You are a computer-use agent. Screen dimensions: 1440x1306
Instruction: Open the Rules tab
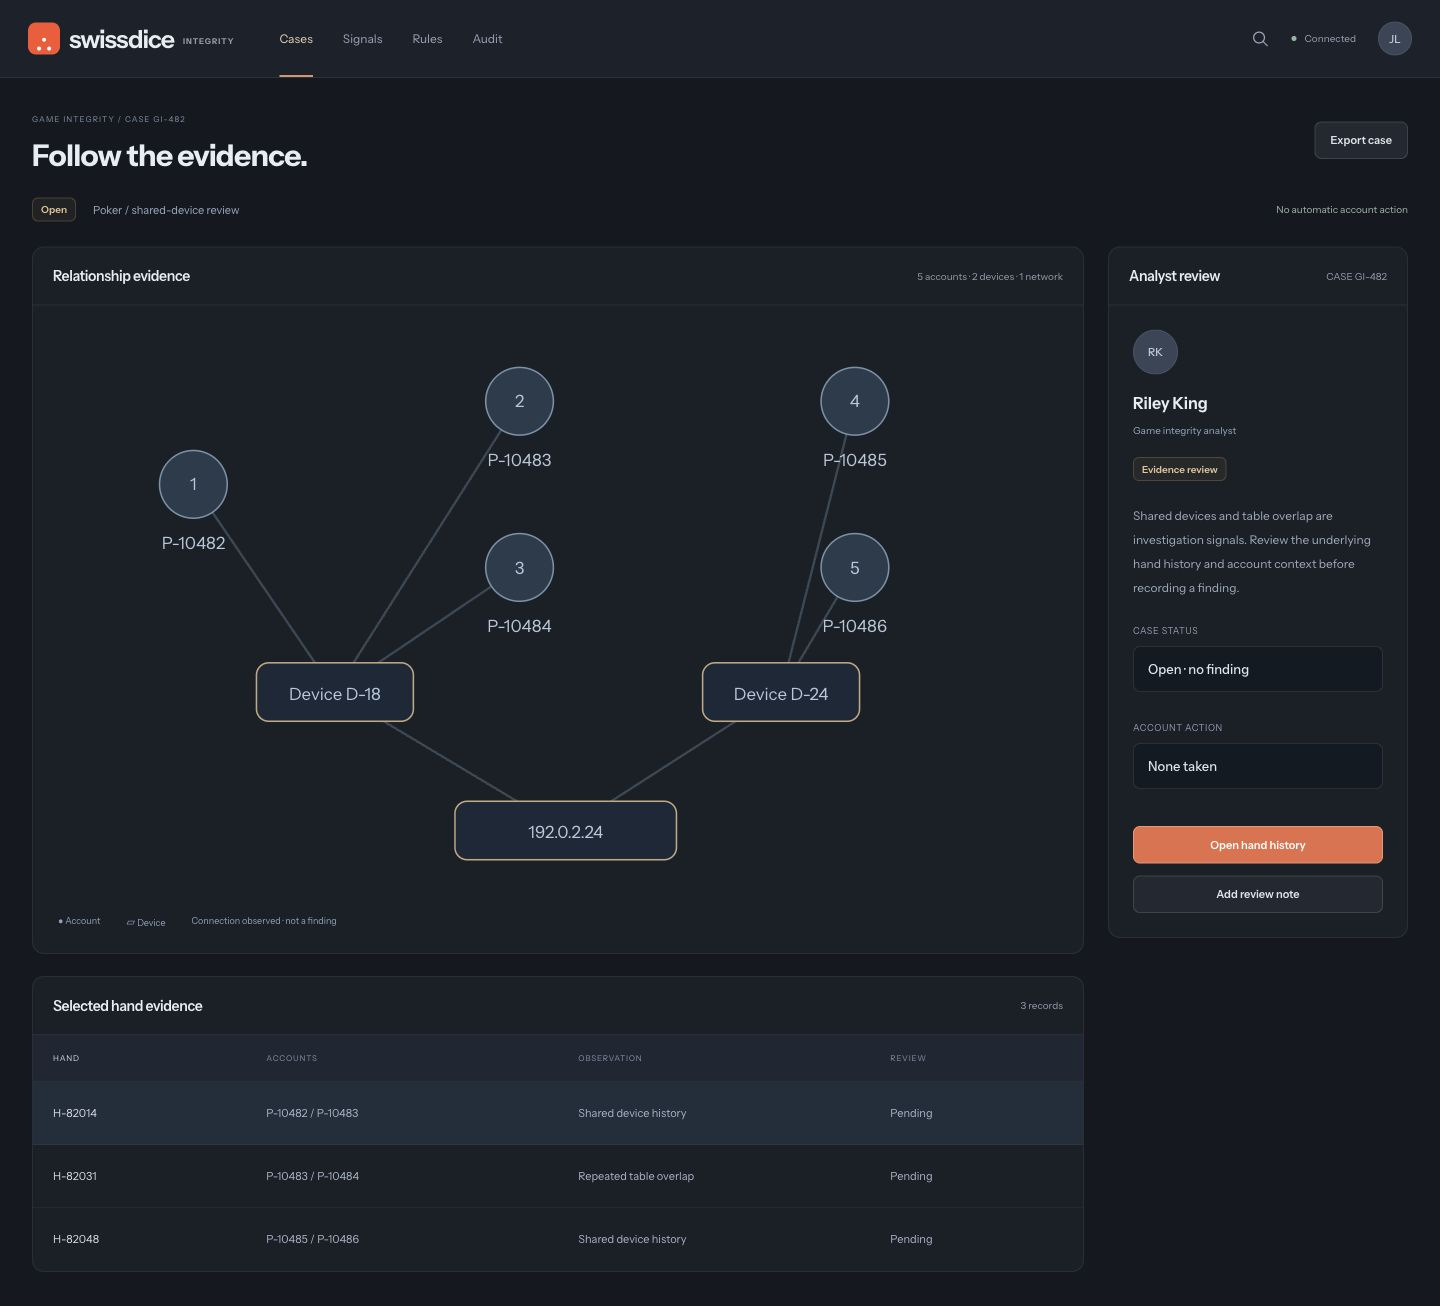coord(427,39)
